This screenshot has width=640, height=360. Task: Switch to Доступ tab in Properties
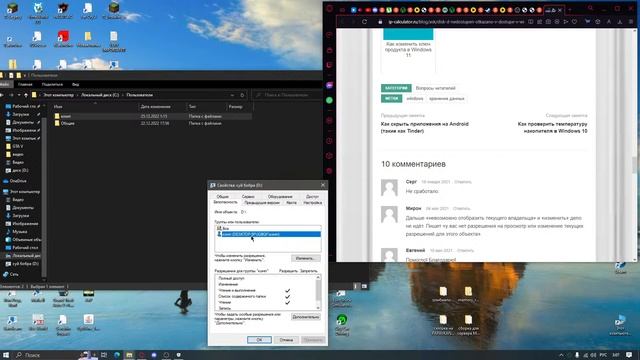click(312, 196)
